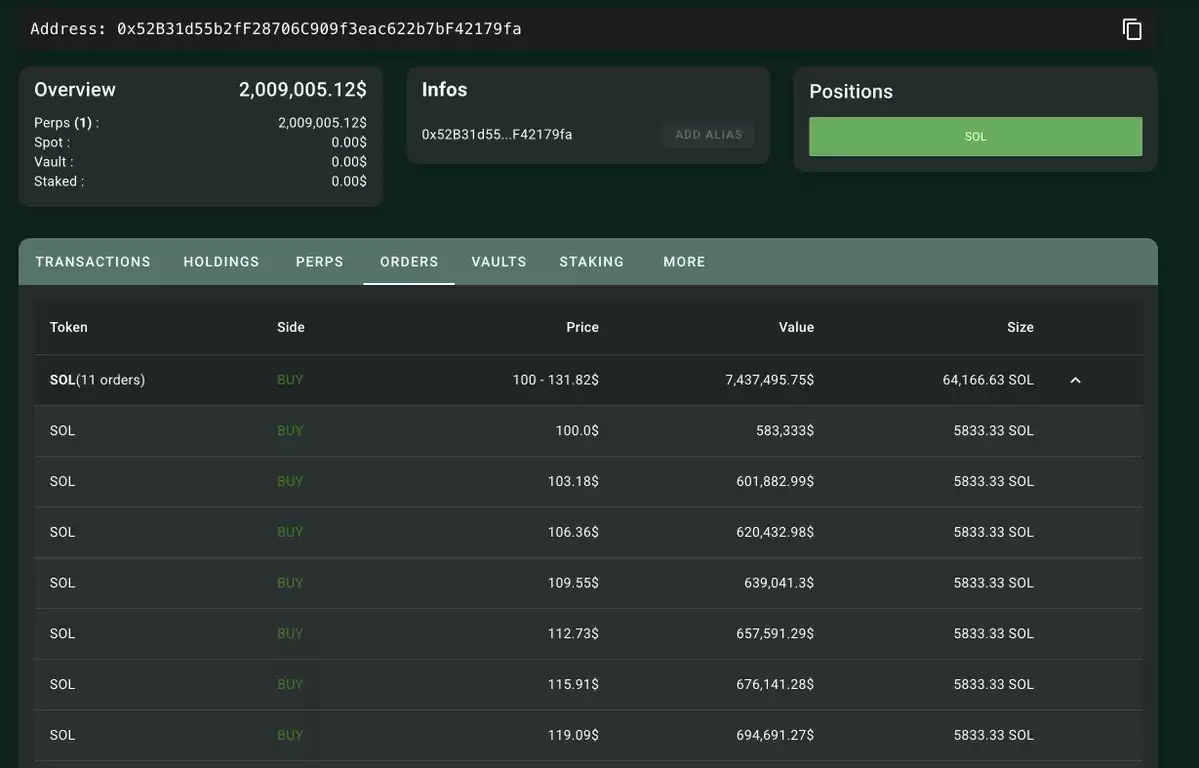
Task: Click the 103.18$ order price
Action: coord(574,481)
